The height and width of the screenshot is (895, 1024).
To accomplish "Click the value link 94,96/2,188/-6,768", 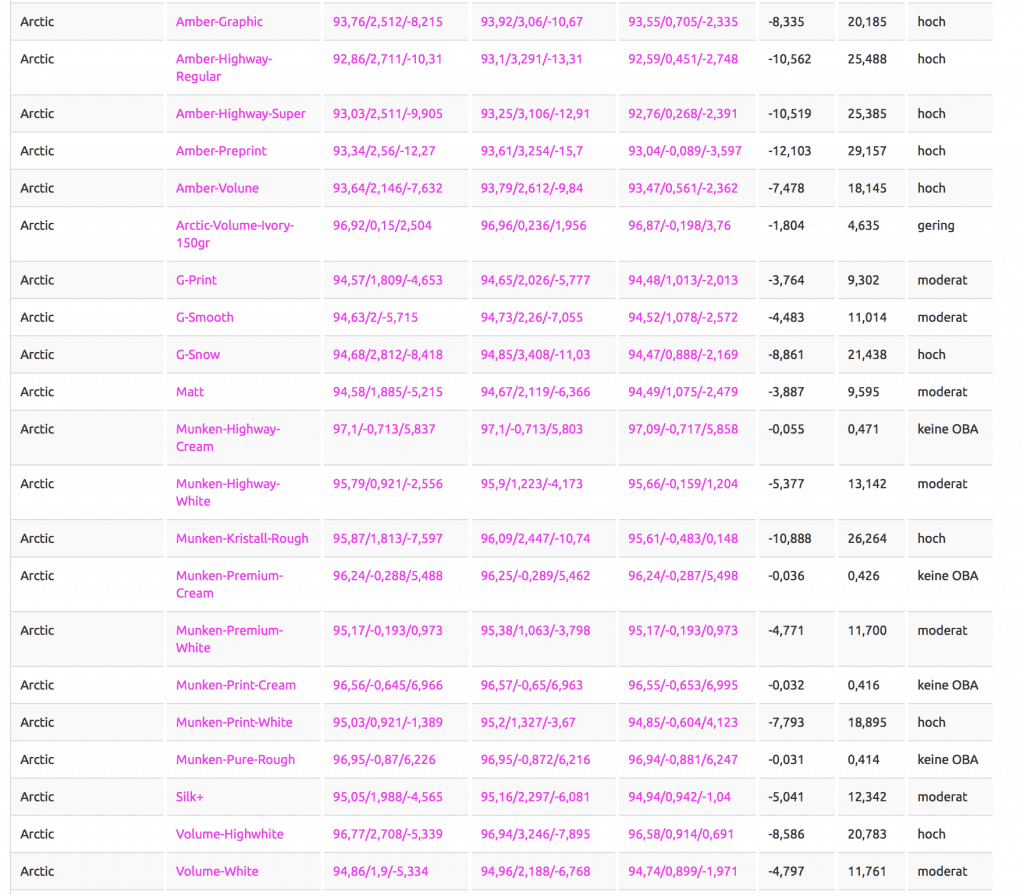I will point(536,871).
